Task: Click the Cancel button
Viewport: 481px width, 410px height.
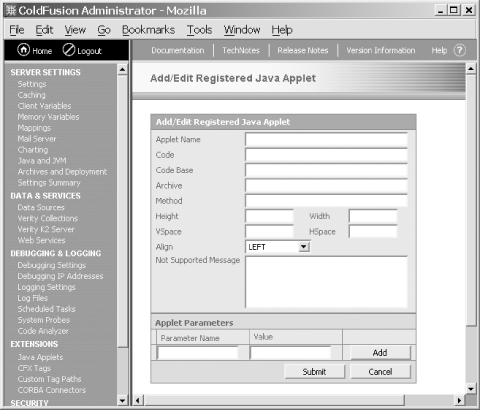Action: [380, 372]
